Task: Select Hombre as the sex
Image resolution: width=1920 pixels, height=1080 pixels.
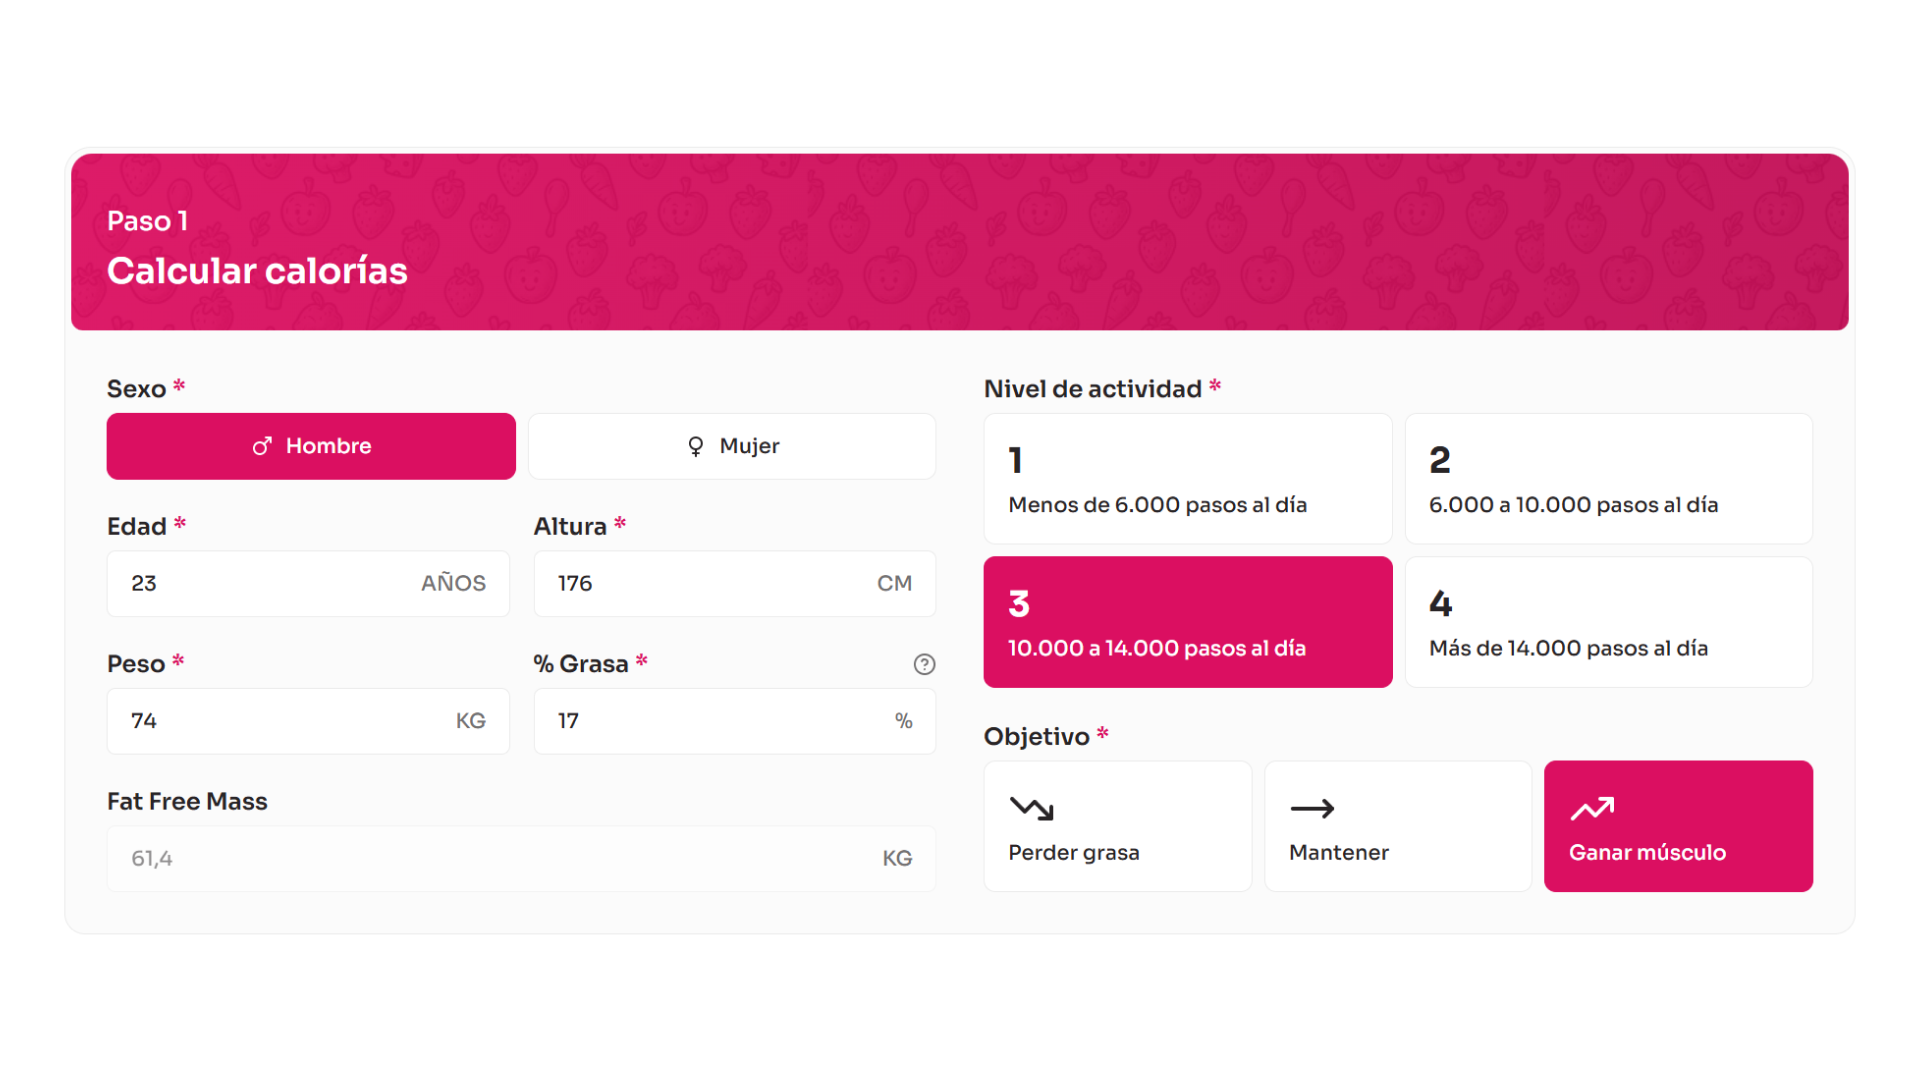Action: coord(310,446)
